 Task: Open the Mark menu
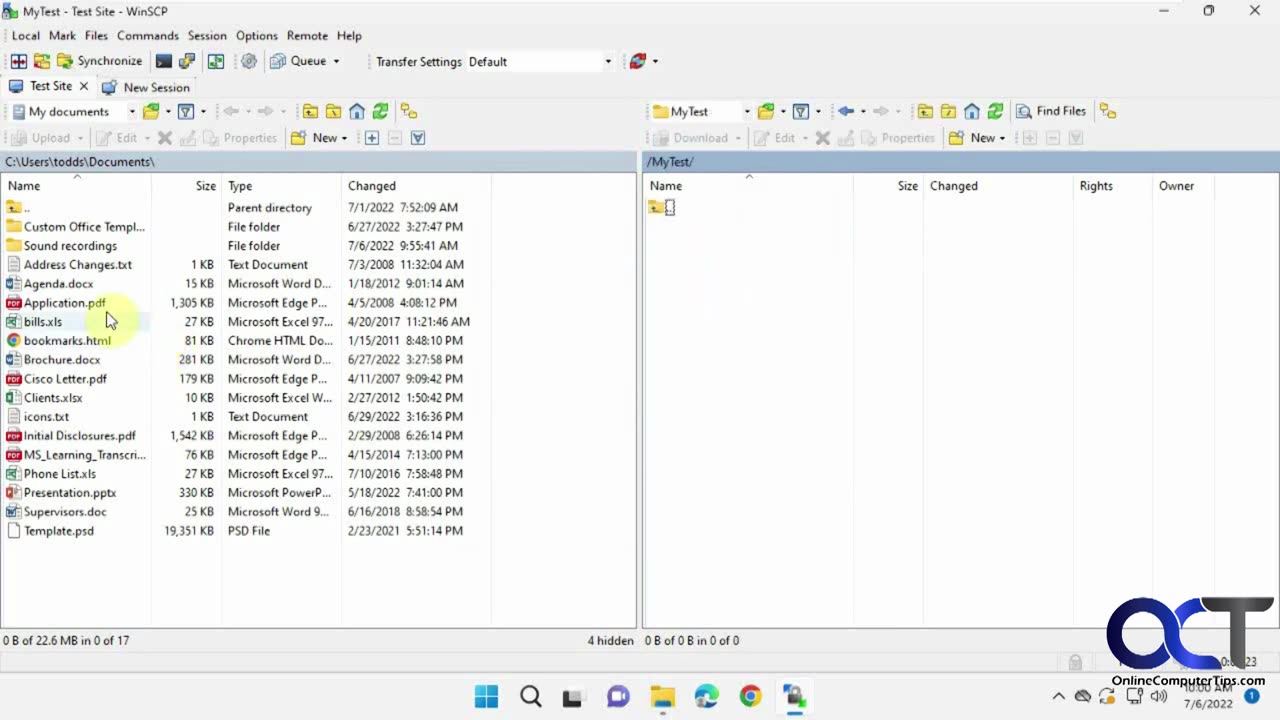[x=62, y=35]
